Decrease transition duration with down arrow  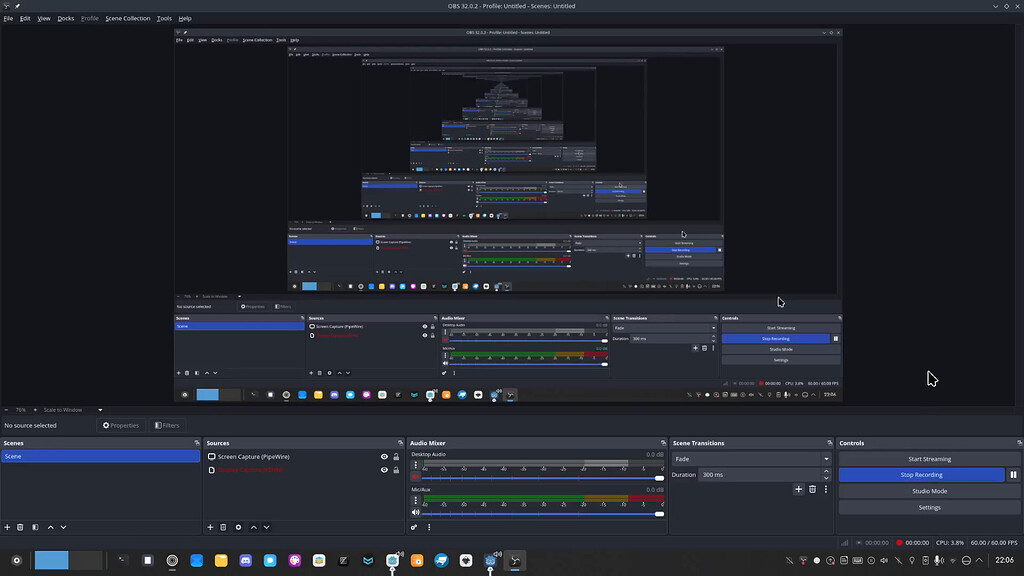click(x=826, y=478)
